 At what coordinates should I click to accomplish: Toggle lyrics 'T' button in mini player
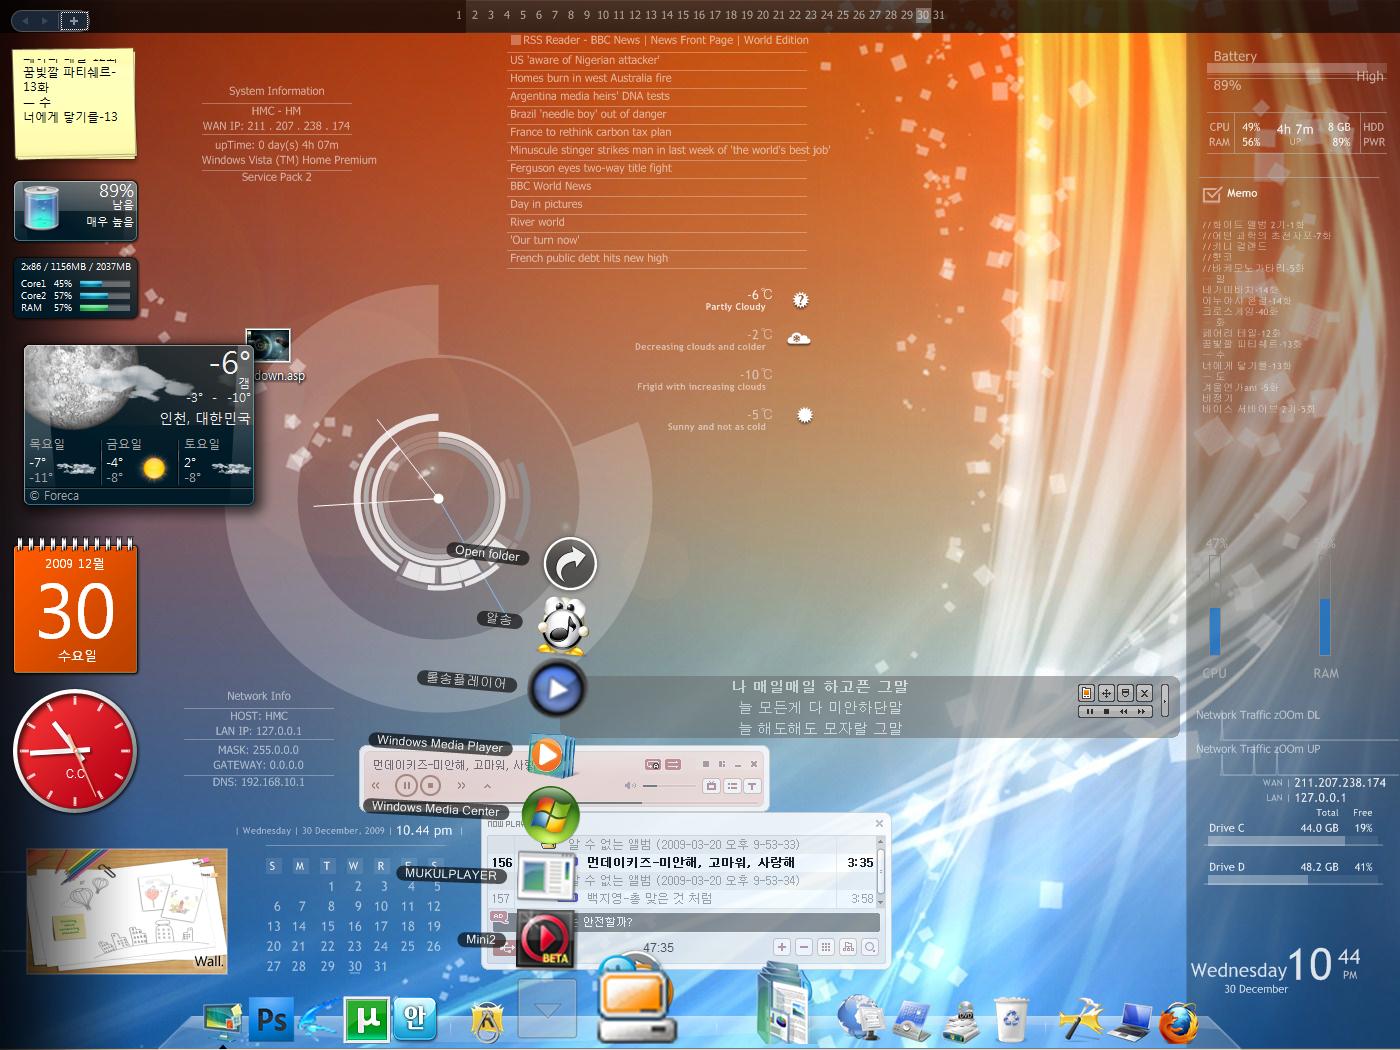point(752,786)
